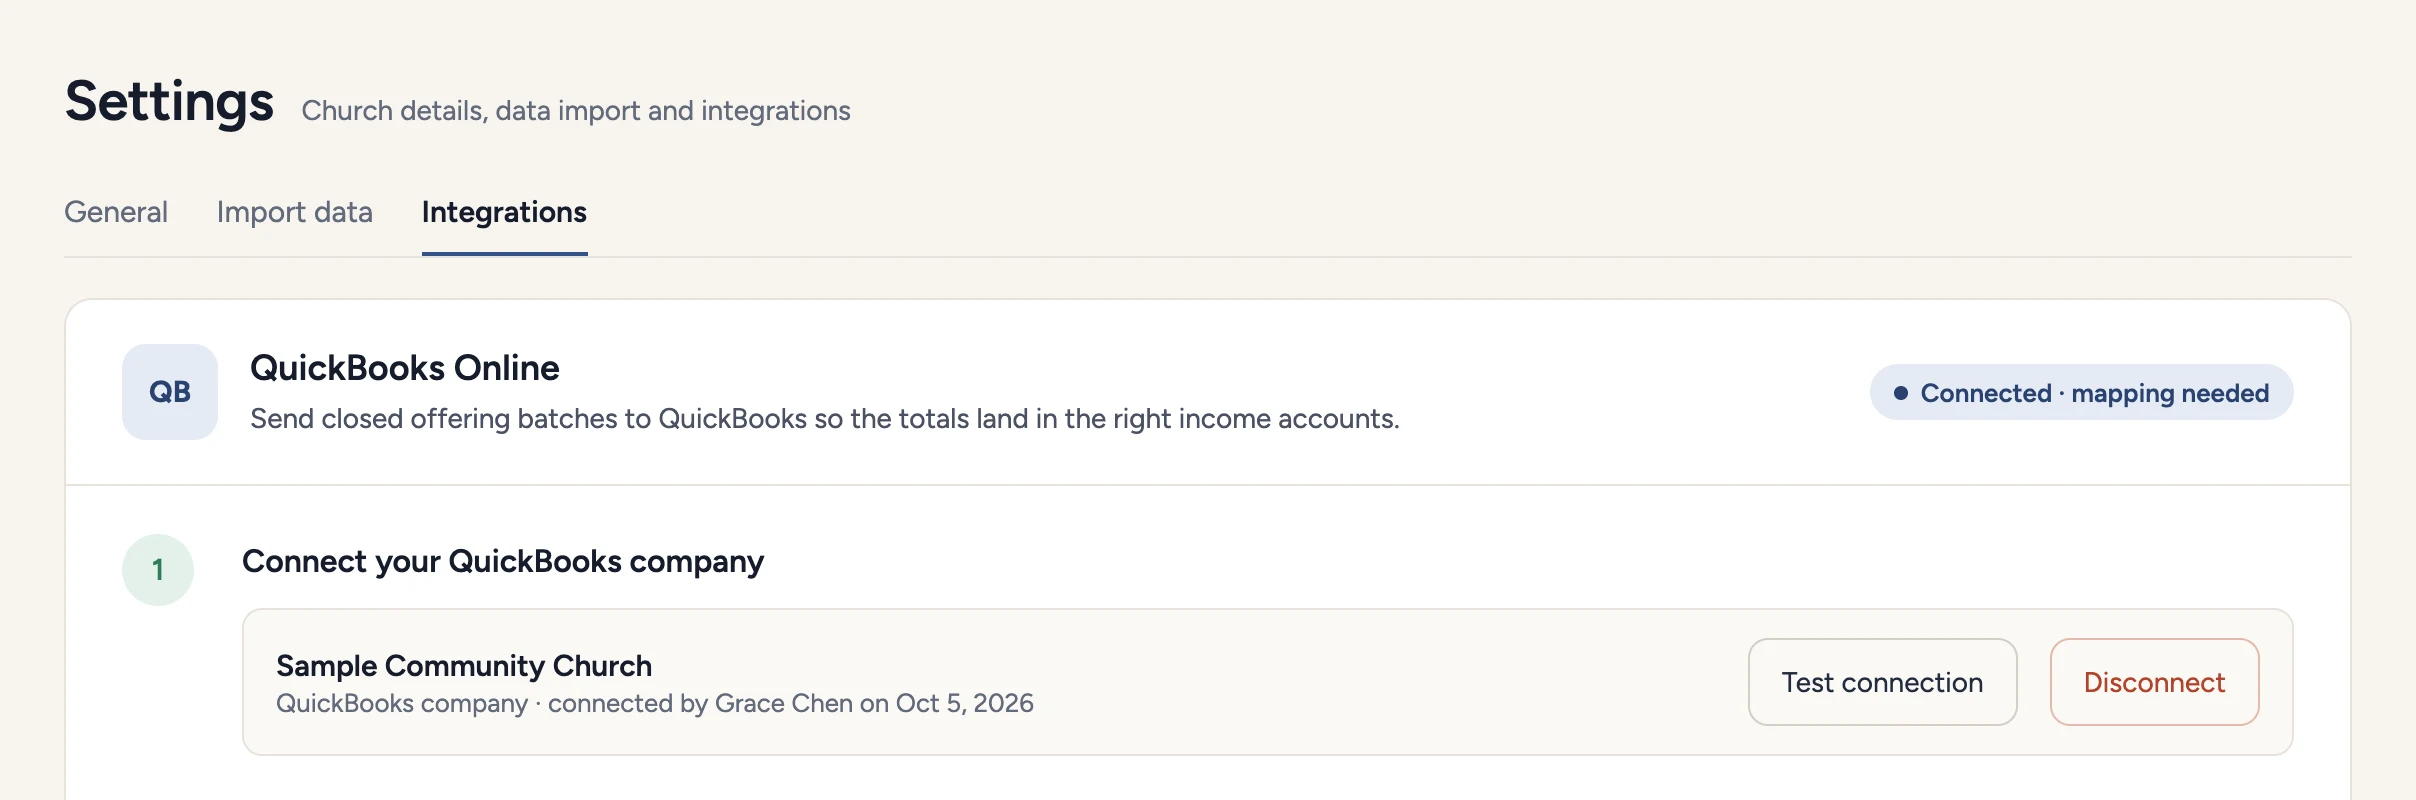Click the QuickBooks Online title
2416x800 pixels.
[405, 368]
